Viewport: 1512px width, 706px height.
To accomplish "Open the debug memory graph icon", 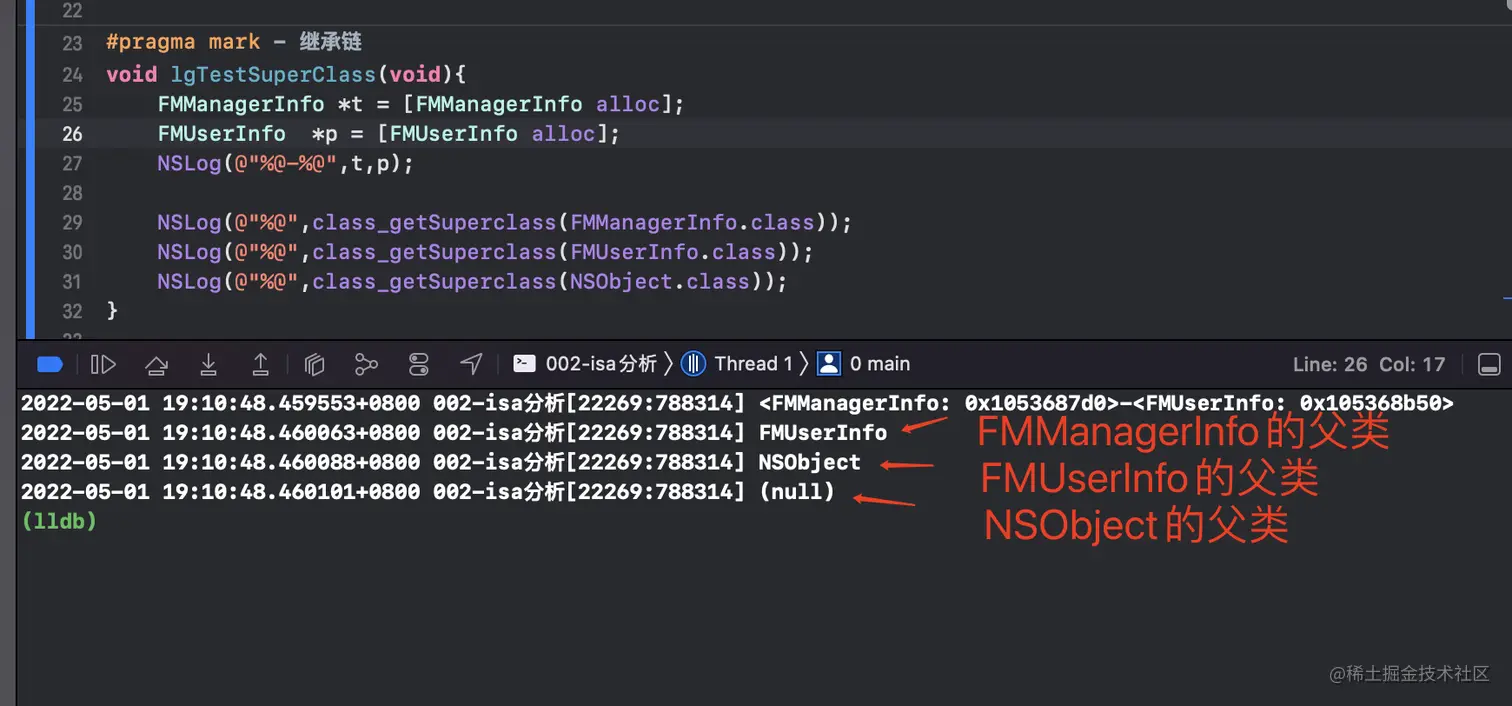I will (366, 365).
